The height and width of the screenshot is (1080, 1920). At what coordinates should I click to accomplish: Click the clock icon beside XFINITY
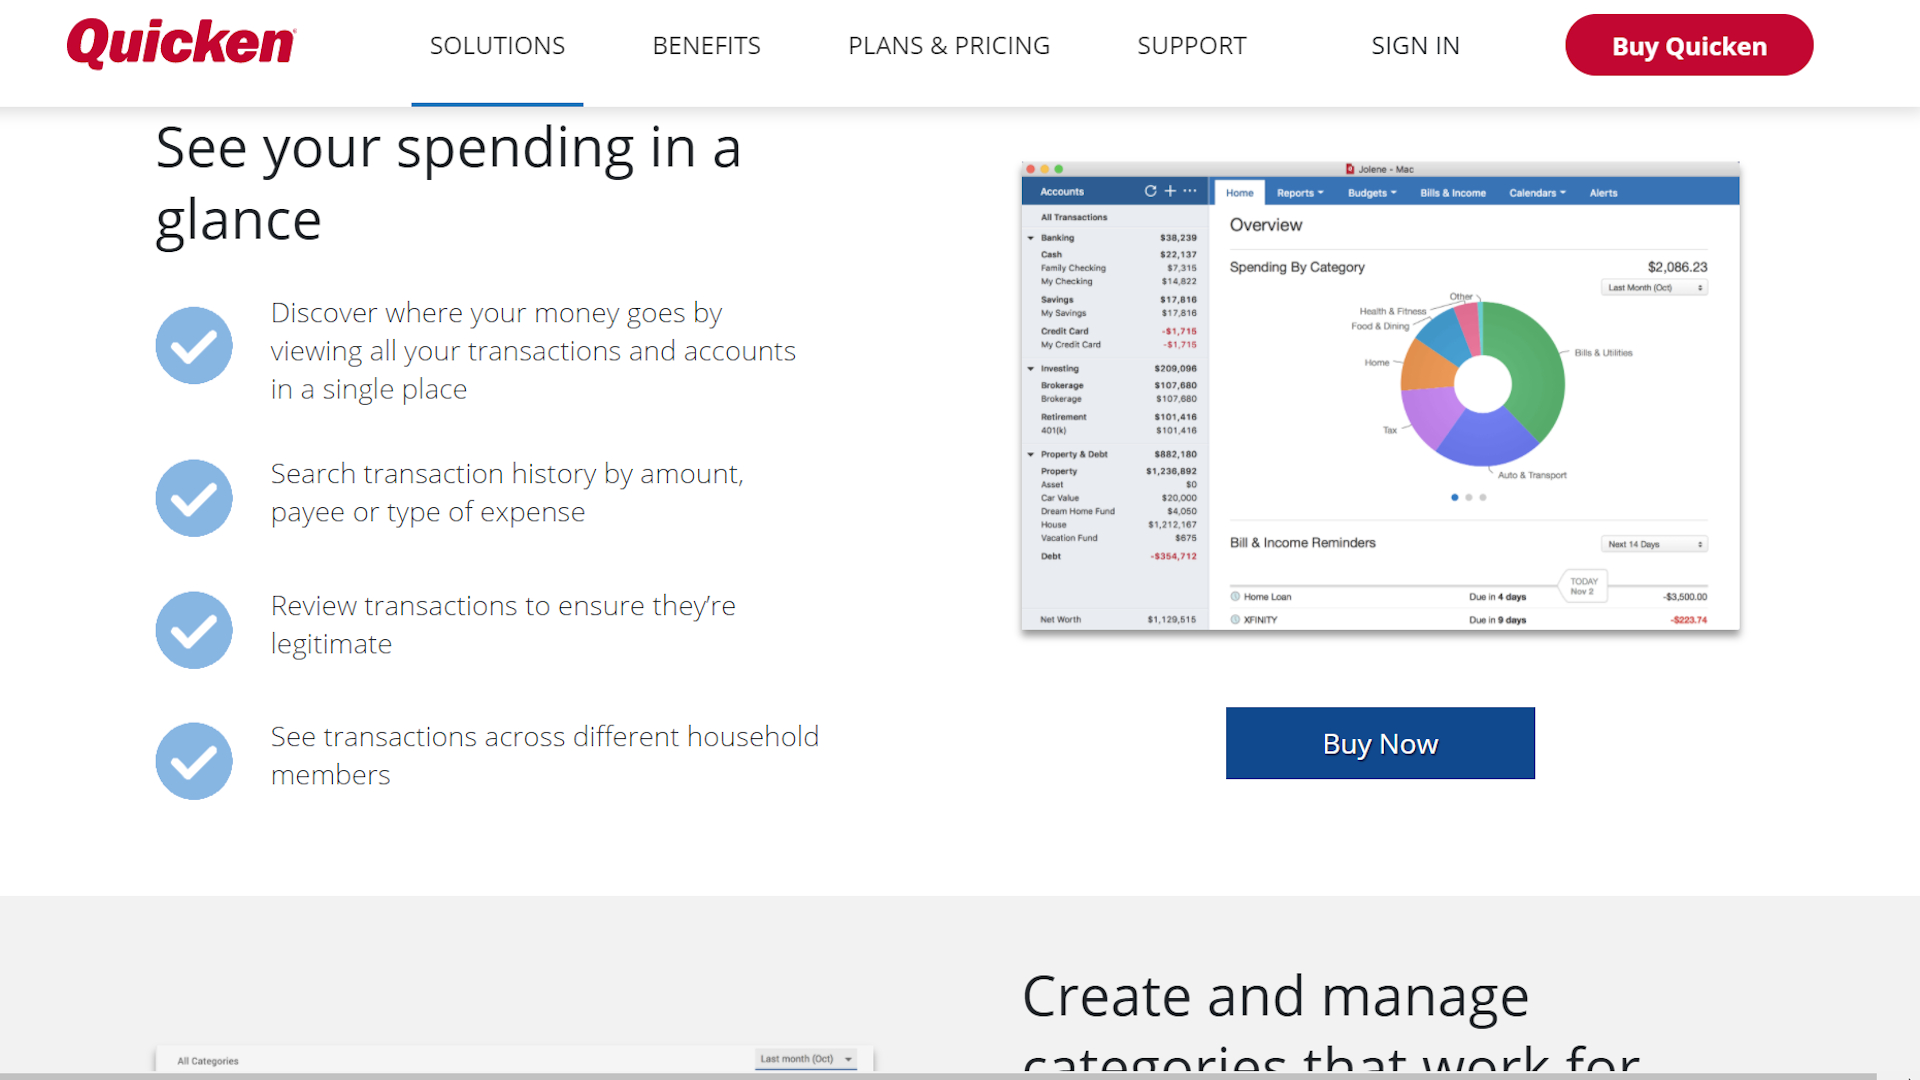(x=1235, y=620)
